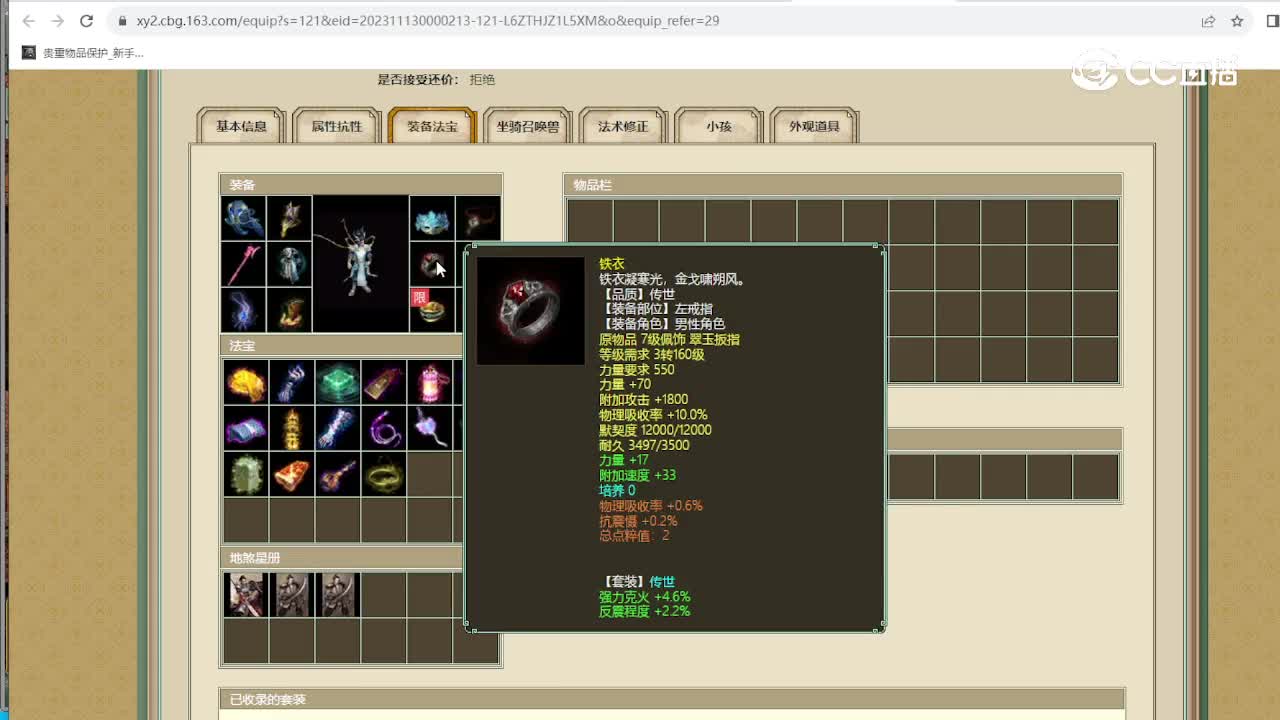Click the 已收录的套装 section header

(672, 699)
